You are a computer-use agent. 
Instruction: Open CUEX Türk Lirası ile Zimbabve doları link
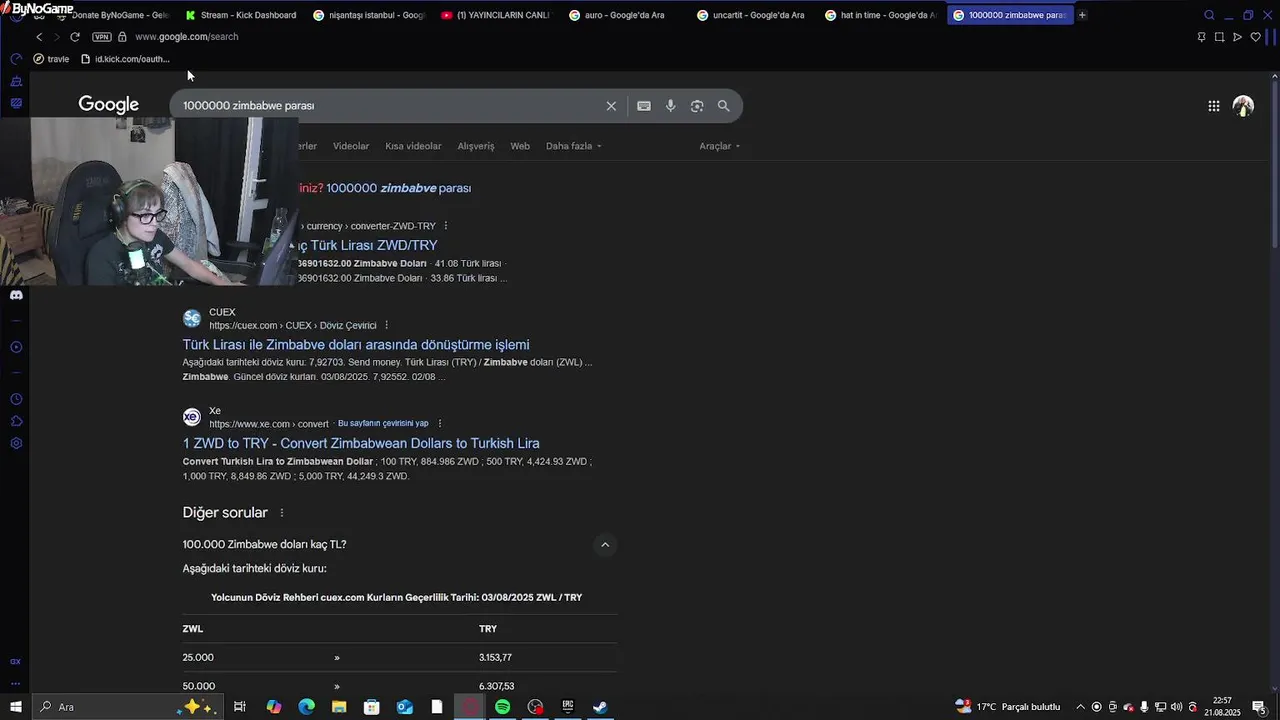tap(356, 345)
